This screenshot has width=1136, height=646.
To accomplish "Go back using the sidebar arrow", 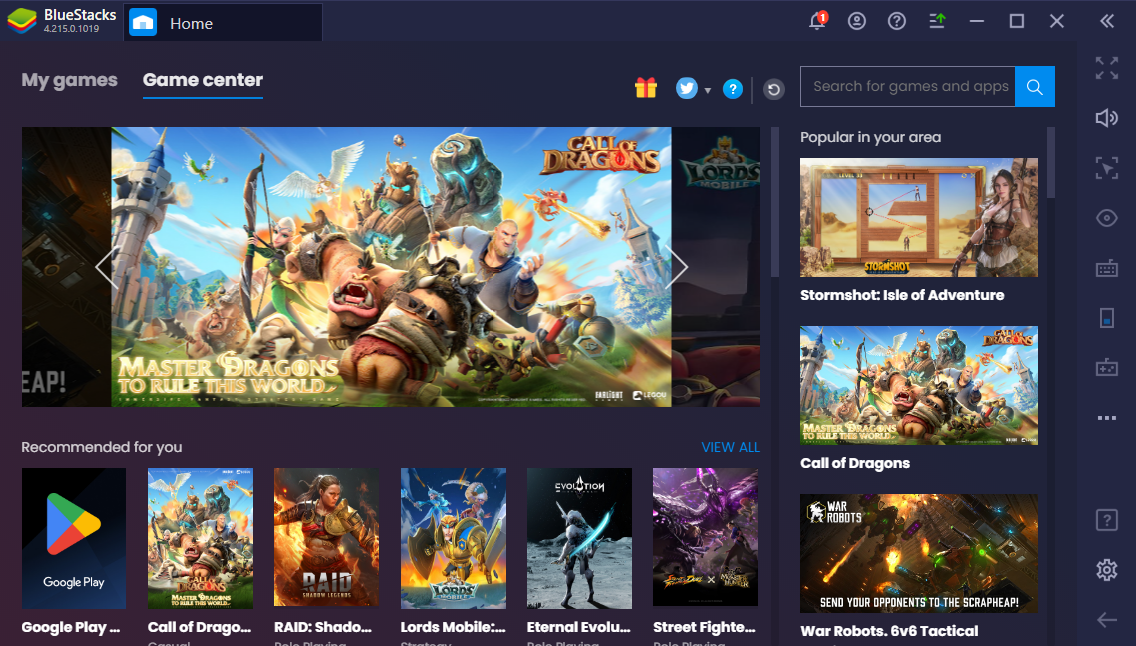I will tap(1106, 620).
